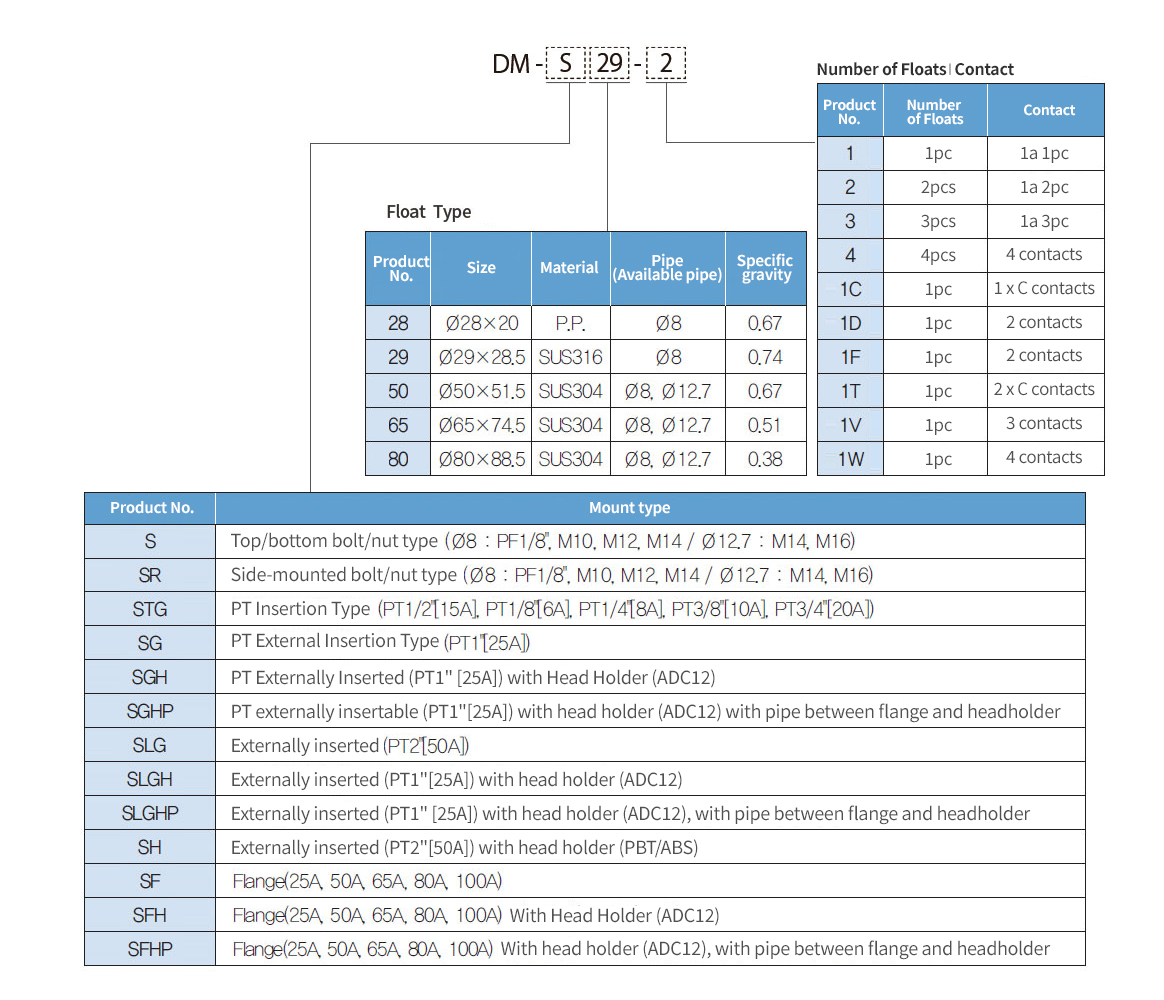The image size is (1164, 1000).
Task: Select the '2pcs' floats cell
Action: point(935,187)
